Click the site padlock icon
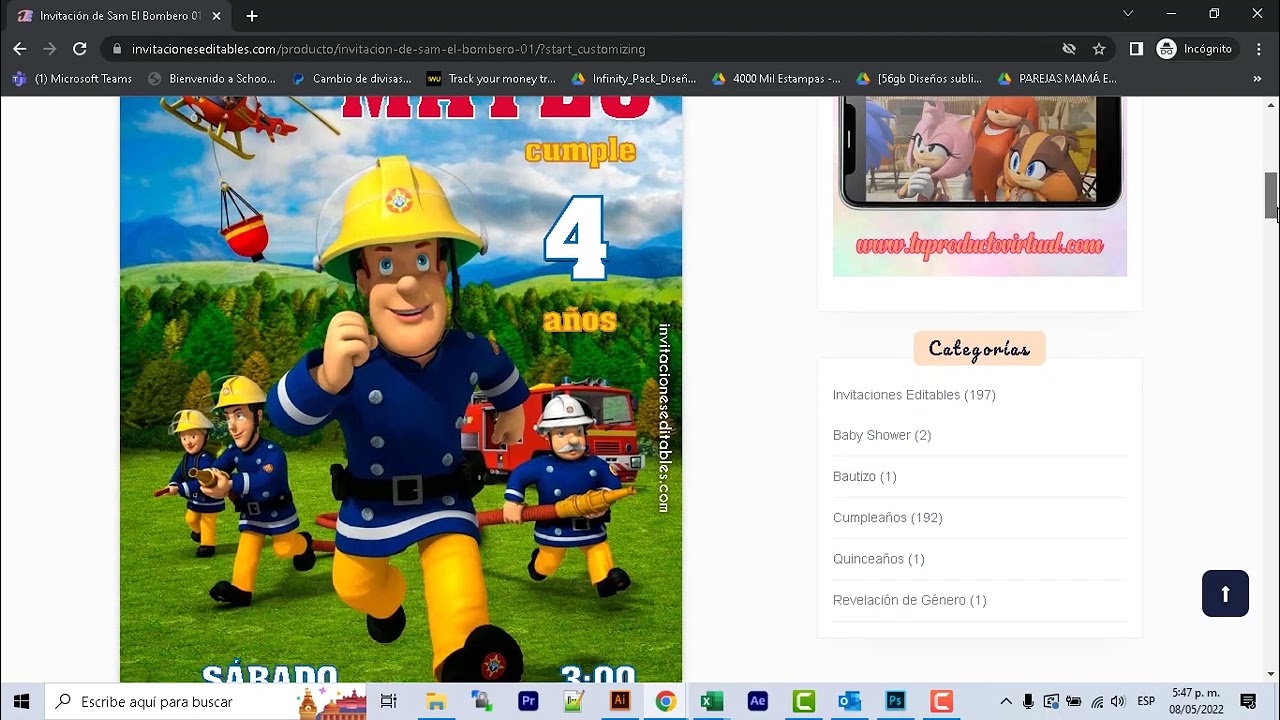Screen dimensions: 1280x720 point(117,49)
